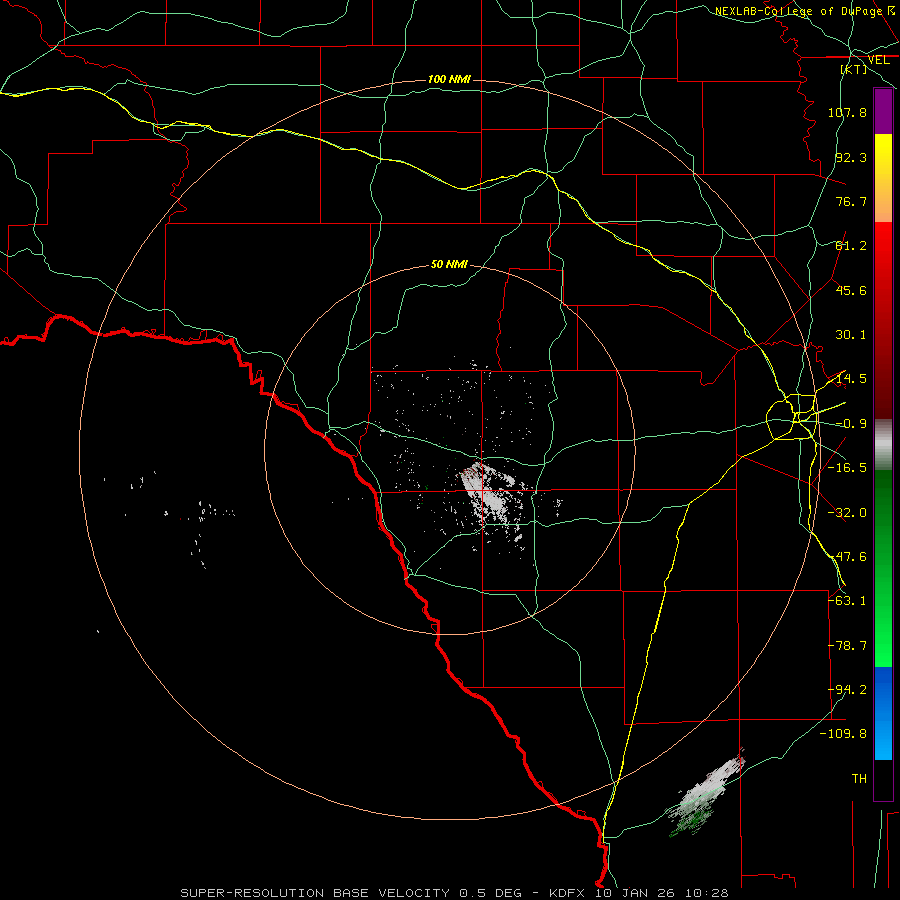Pick the red segment of velocity scale
Screen dimensions: 900x900
tap(883, 320)
